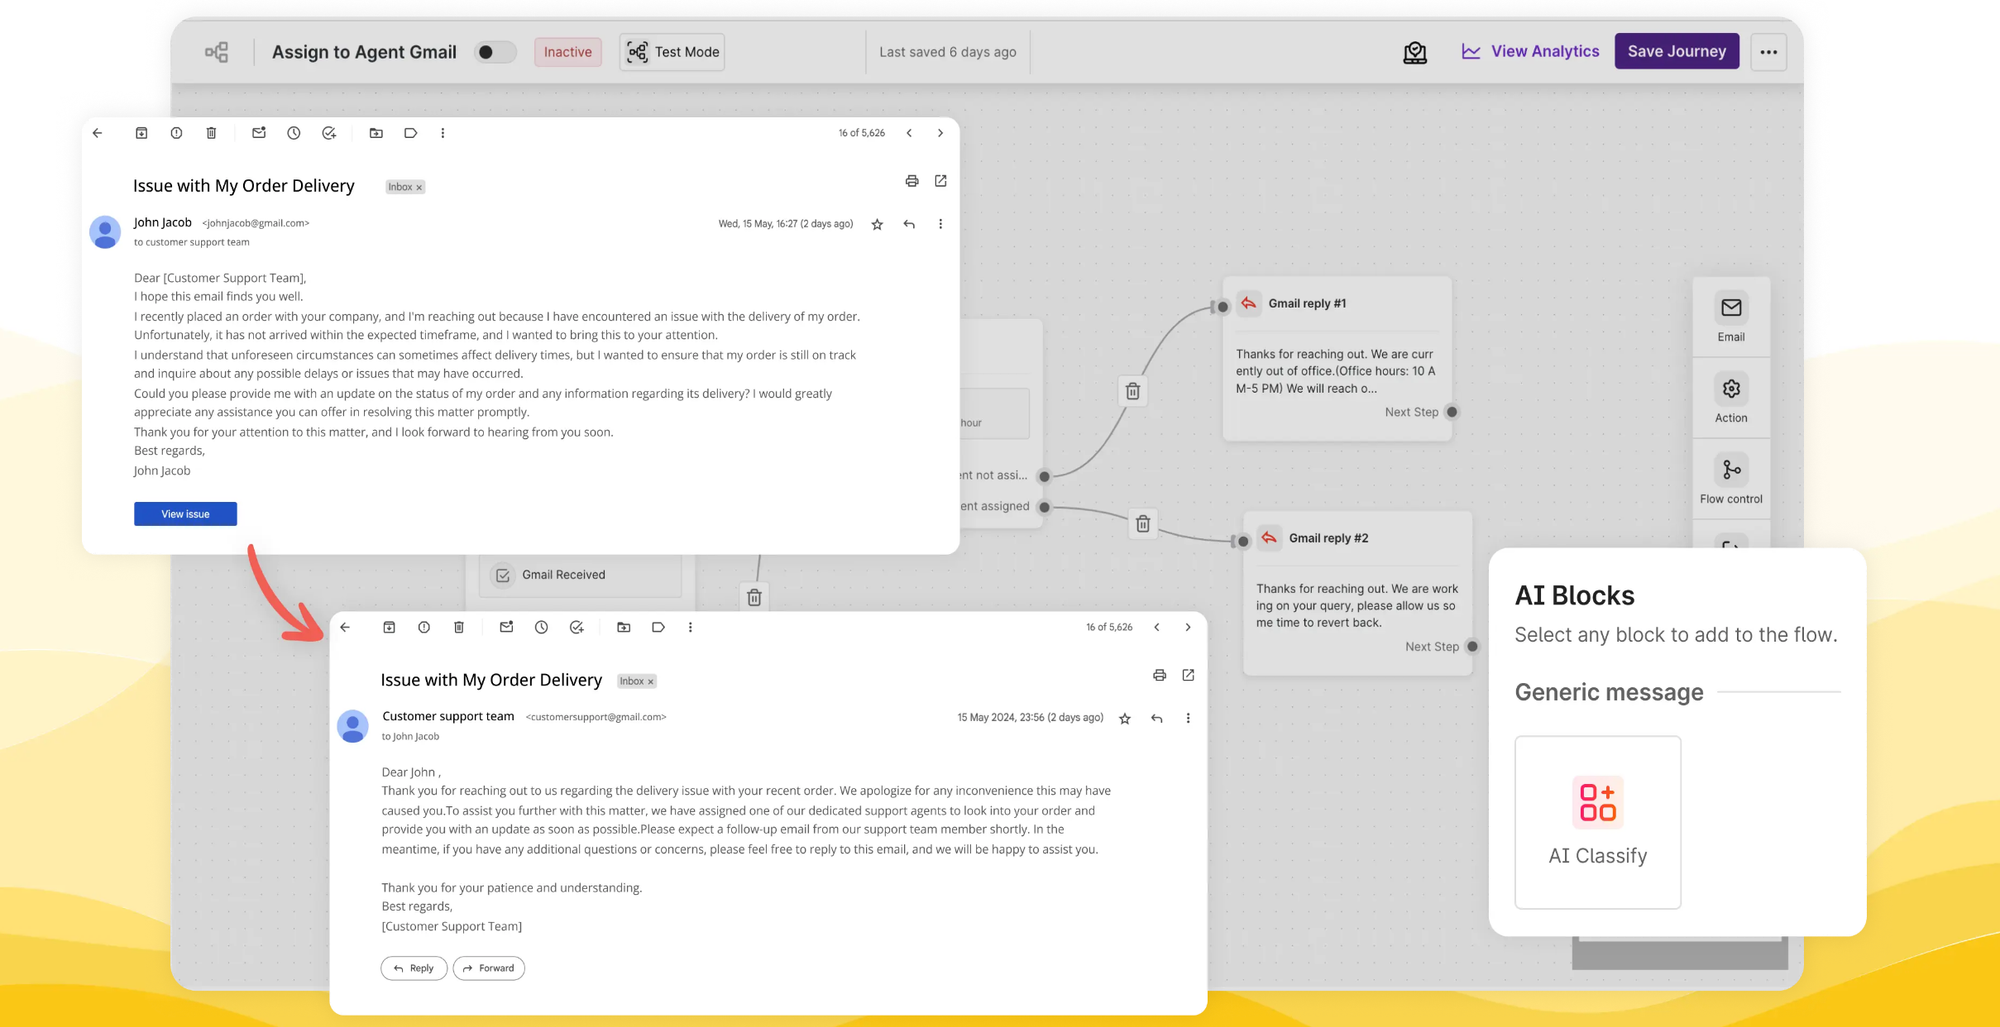This screenshot has width=2000, height=1027.
Task: Open the Flow control block panel
Action: tap(1731, 478)
